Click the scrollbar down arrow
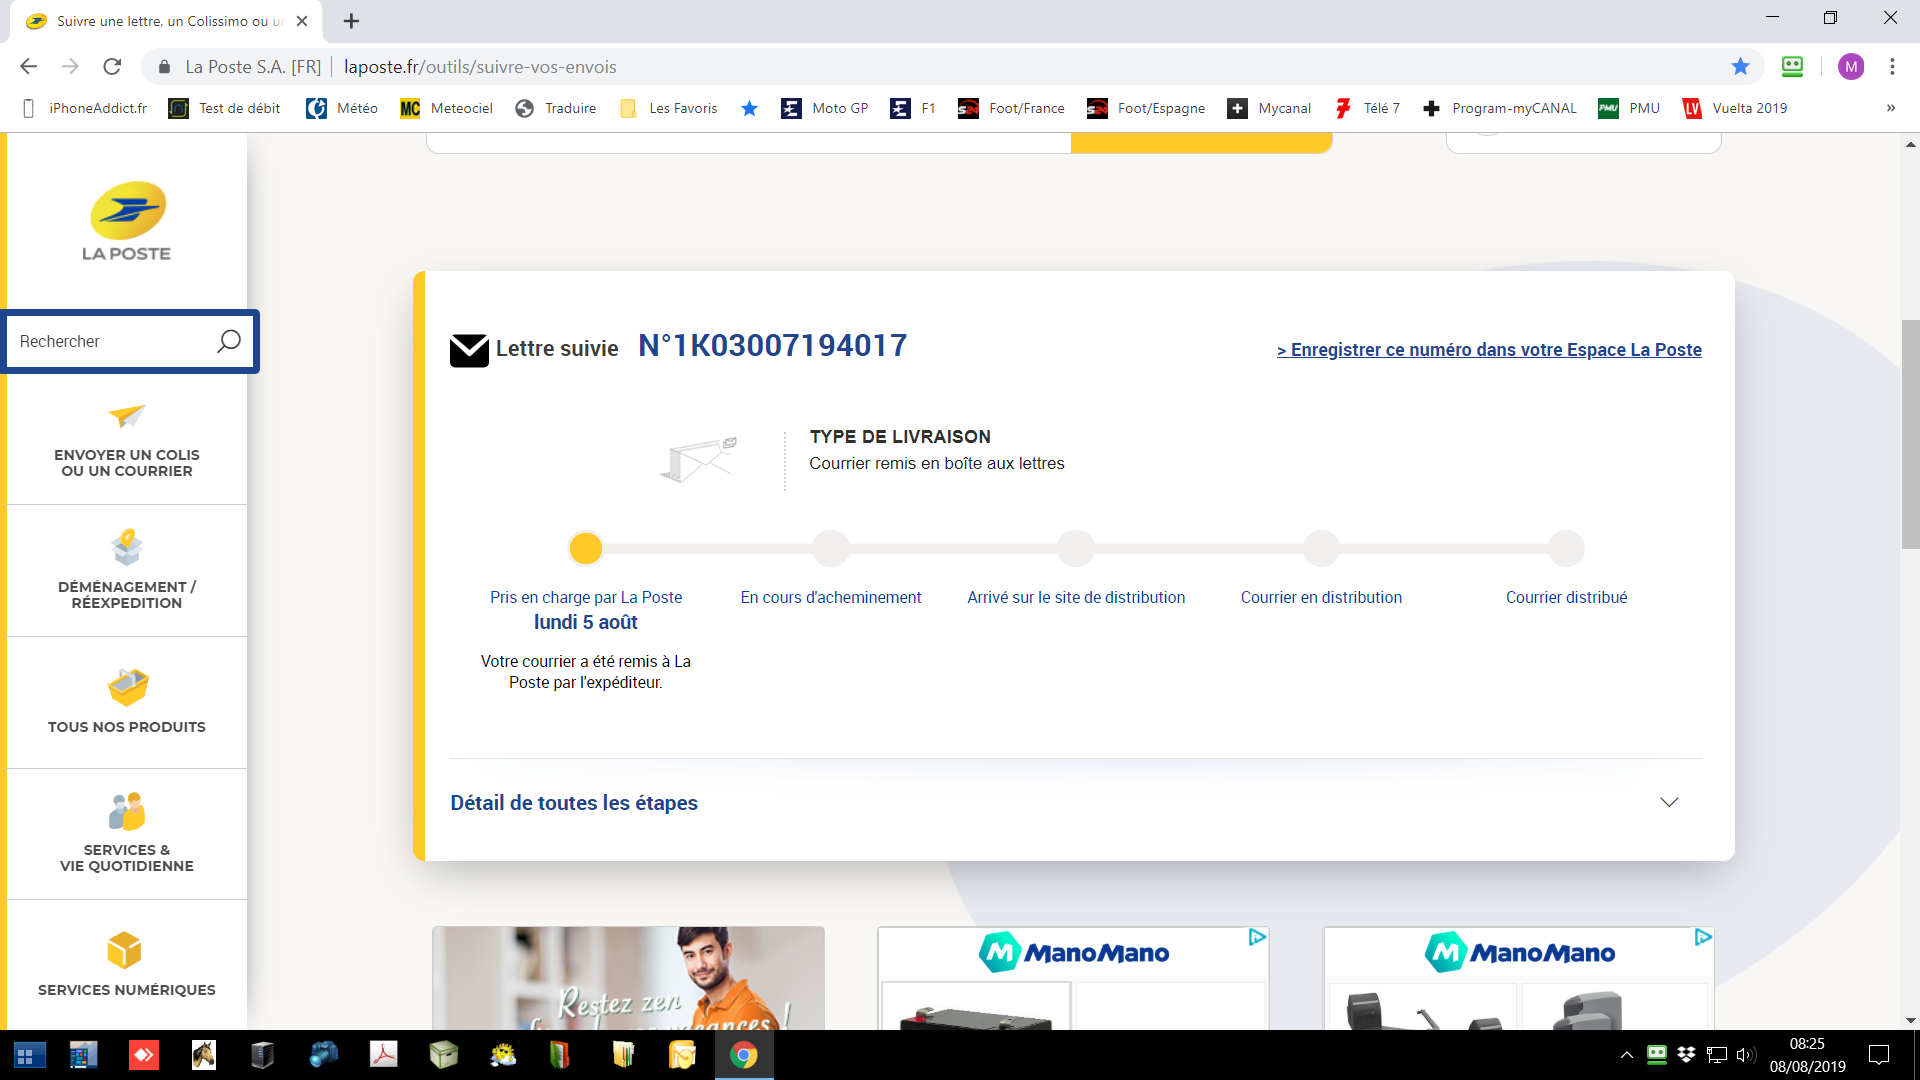1920x1080 pixels. click(x=1910, y=1021)
